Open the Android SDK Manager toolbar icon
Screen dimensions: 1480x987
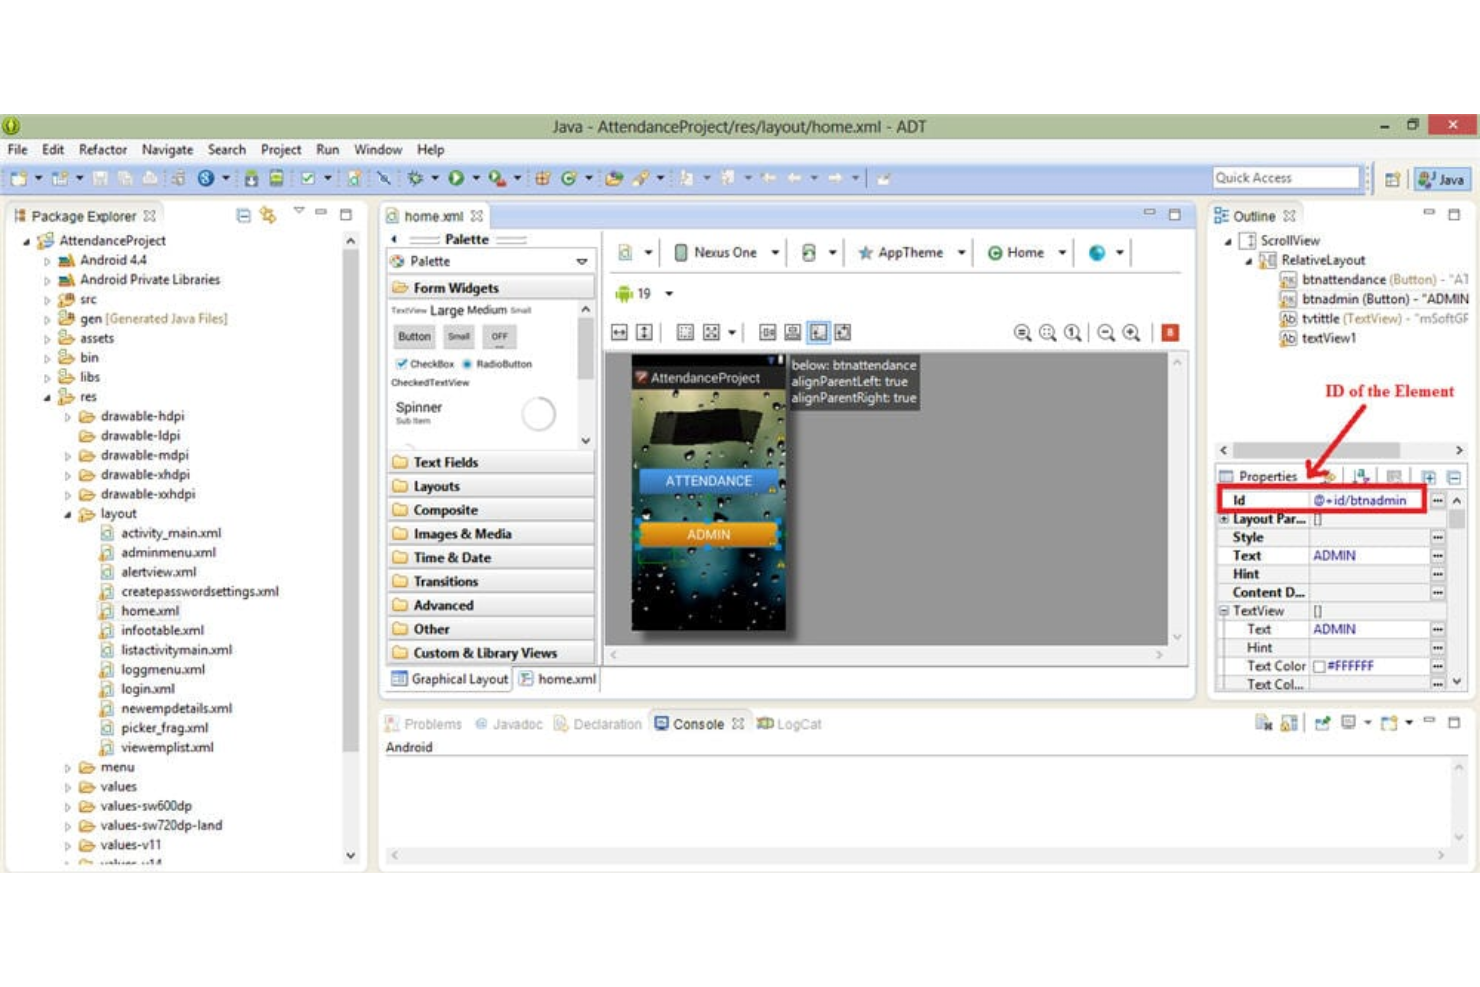tap(251, 178)
